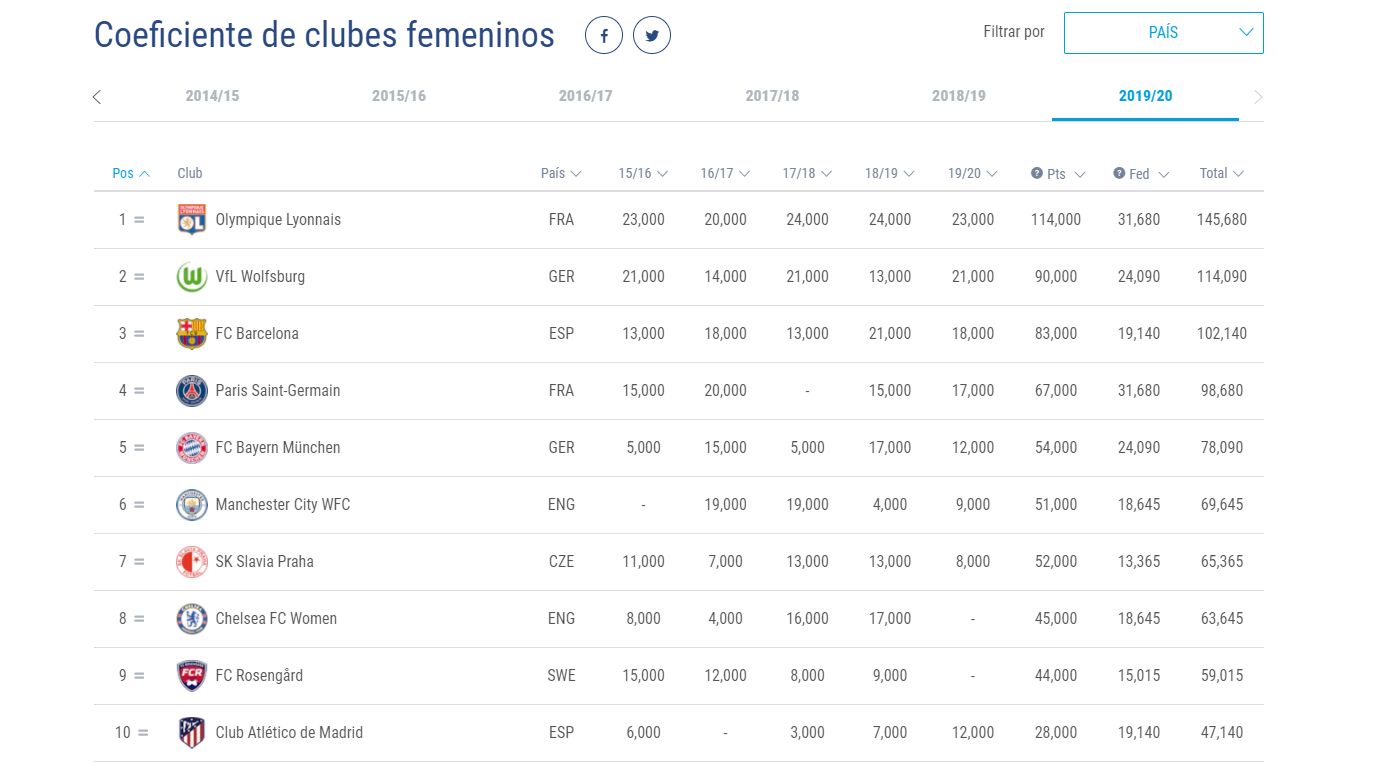Click the Coeficiente de clubes femeninos heading
The image size is (1378, 763).
(x=324, y=35)
